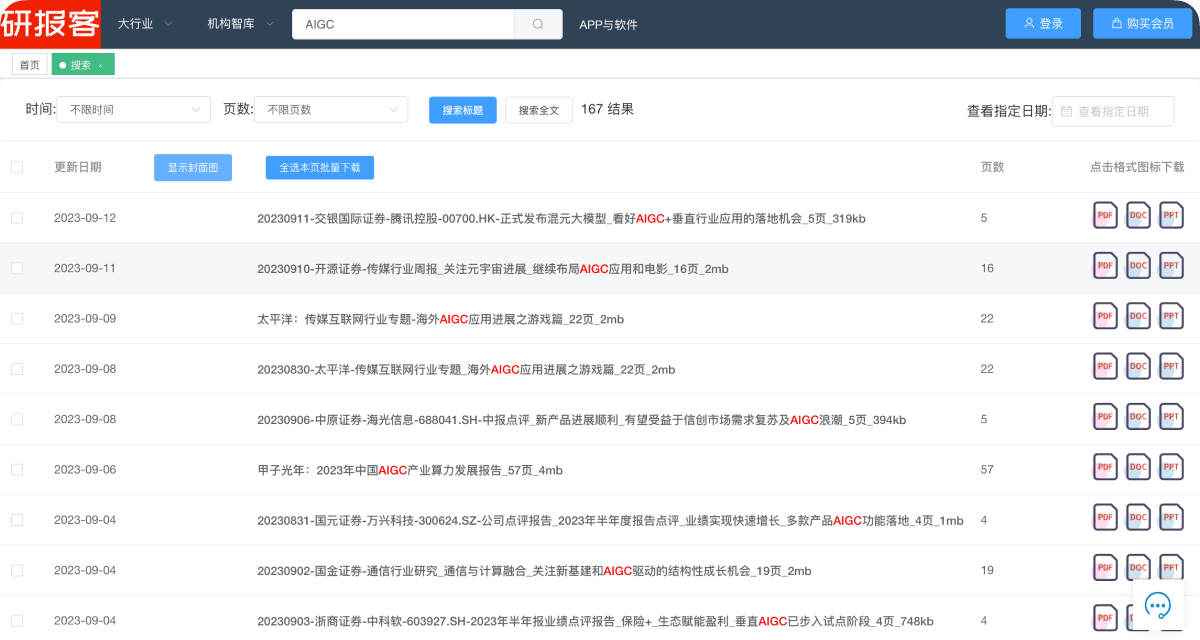This screenshot has width=1200, height=640.
Task: Click the magnifier search icon button
Action: pos(538,24)
